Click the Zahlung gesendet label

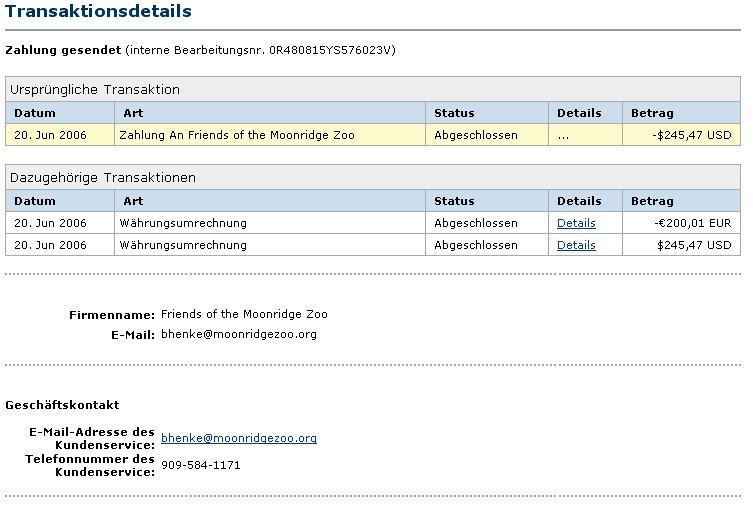point(63,50)
